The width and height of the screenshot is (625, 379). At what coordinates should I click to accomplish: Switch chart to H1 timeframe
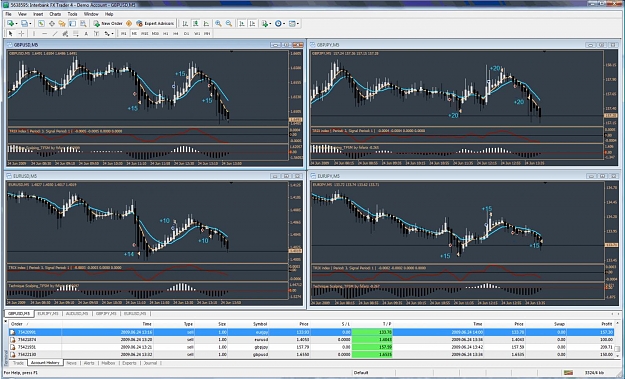click(x=165, y=34)
